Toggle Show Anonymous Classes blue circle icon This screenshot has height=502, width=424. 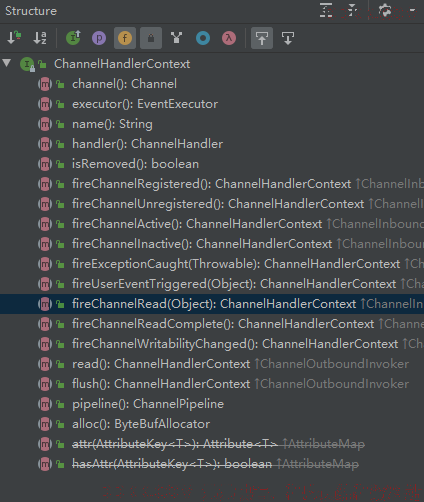tap(203, 38)
